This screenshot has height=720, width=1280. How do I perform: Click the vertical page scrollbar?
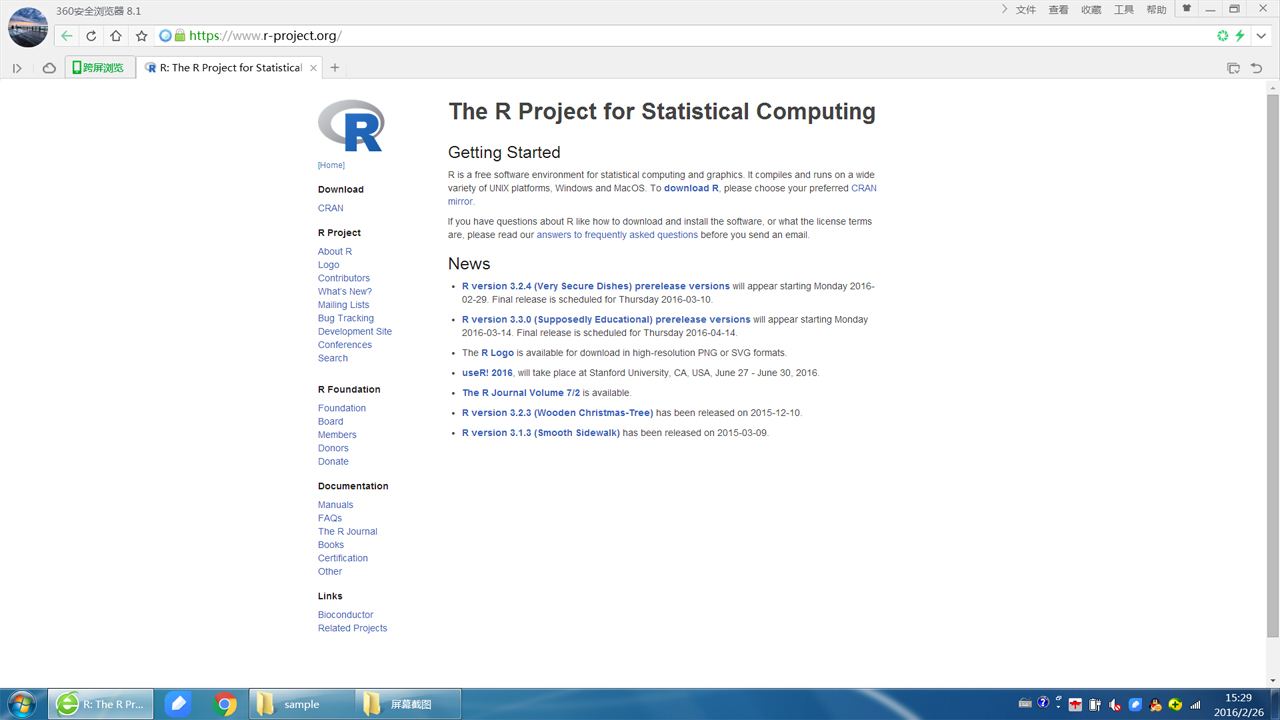[x=1272, y=365]
